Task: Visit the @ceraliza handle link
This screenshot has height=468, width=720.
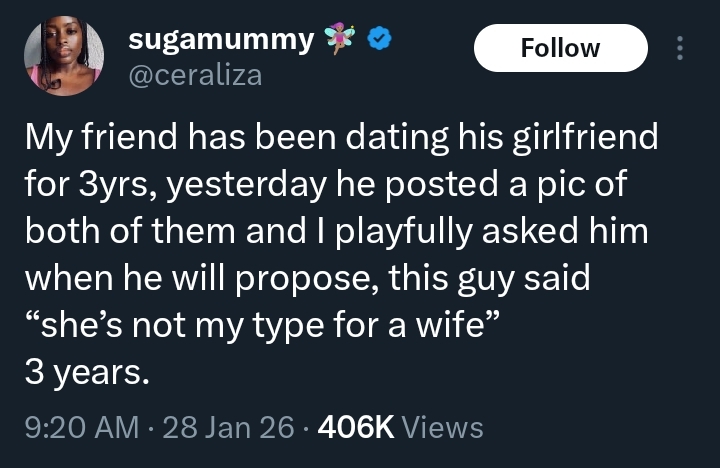Action: [195, 74]
